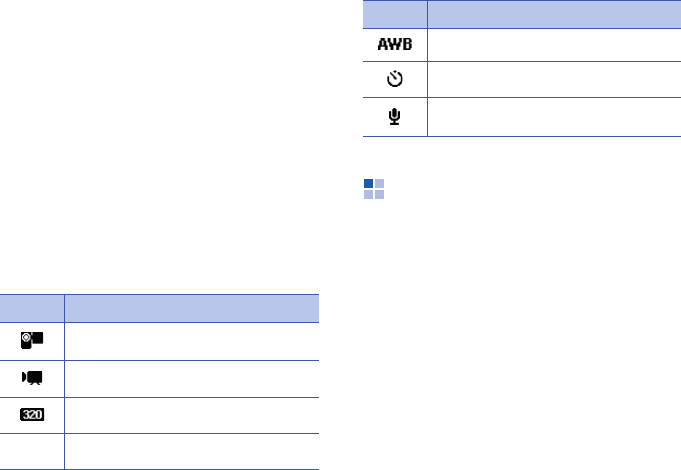Click the narrow header cell above the camcorder icon
This screenshot has height=470, width=681.
pyautogui.click(x=32, y=308)
